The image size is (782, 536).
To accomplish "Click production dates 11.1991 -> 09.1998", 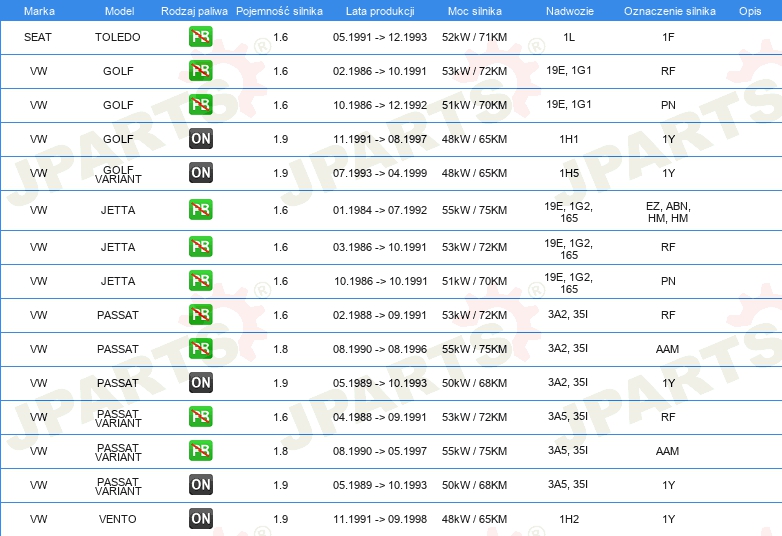I will [380, 519].
